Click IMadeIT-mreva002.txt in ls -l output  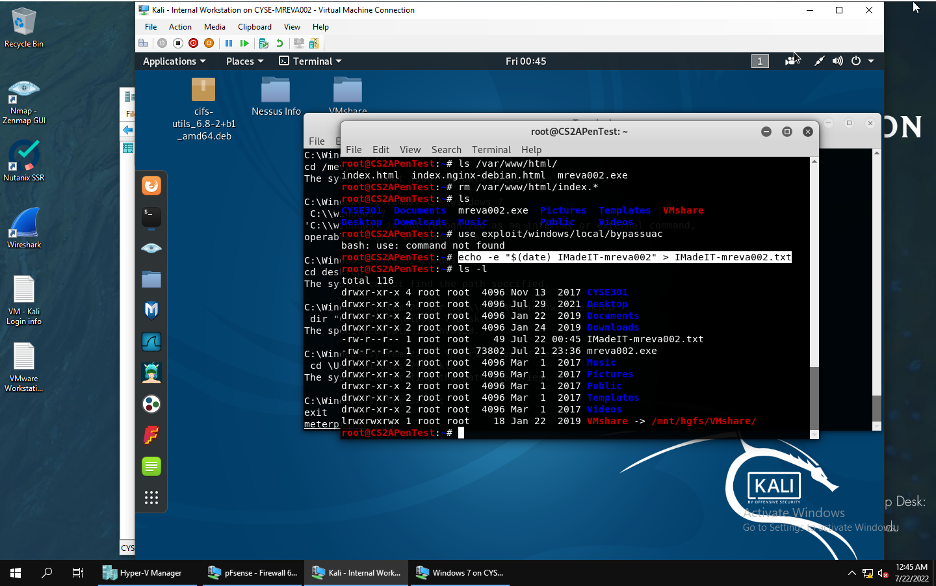pos(645,339)
